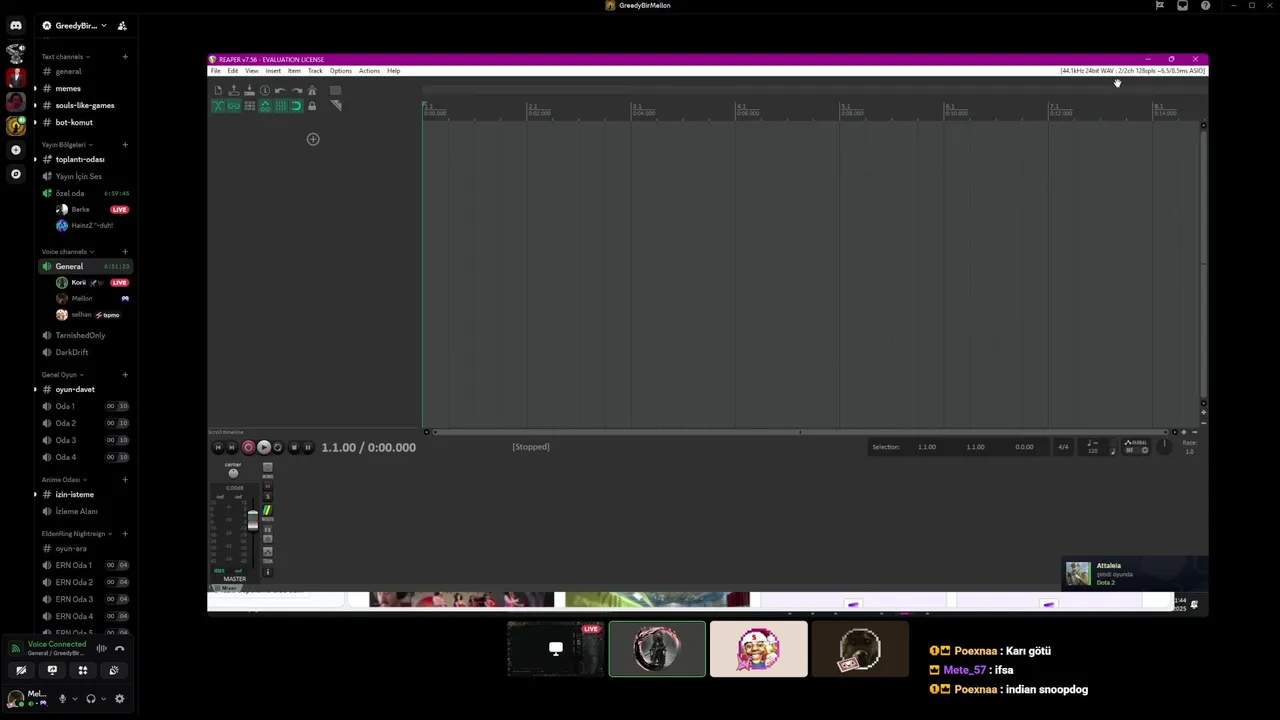Click the Route button on master track

coord(267,510)
